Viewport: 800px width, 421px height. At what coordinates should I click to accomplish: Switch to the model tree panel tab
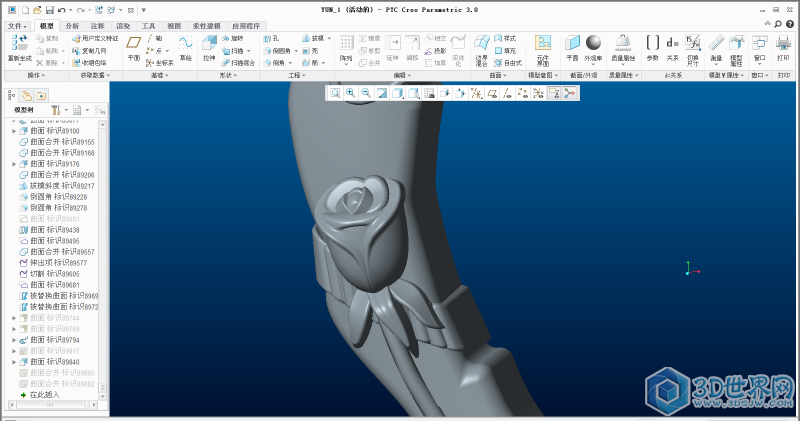[12, 95]
